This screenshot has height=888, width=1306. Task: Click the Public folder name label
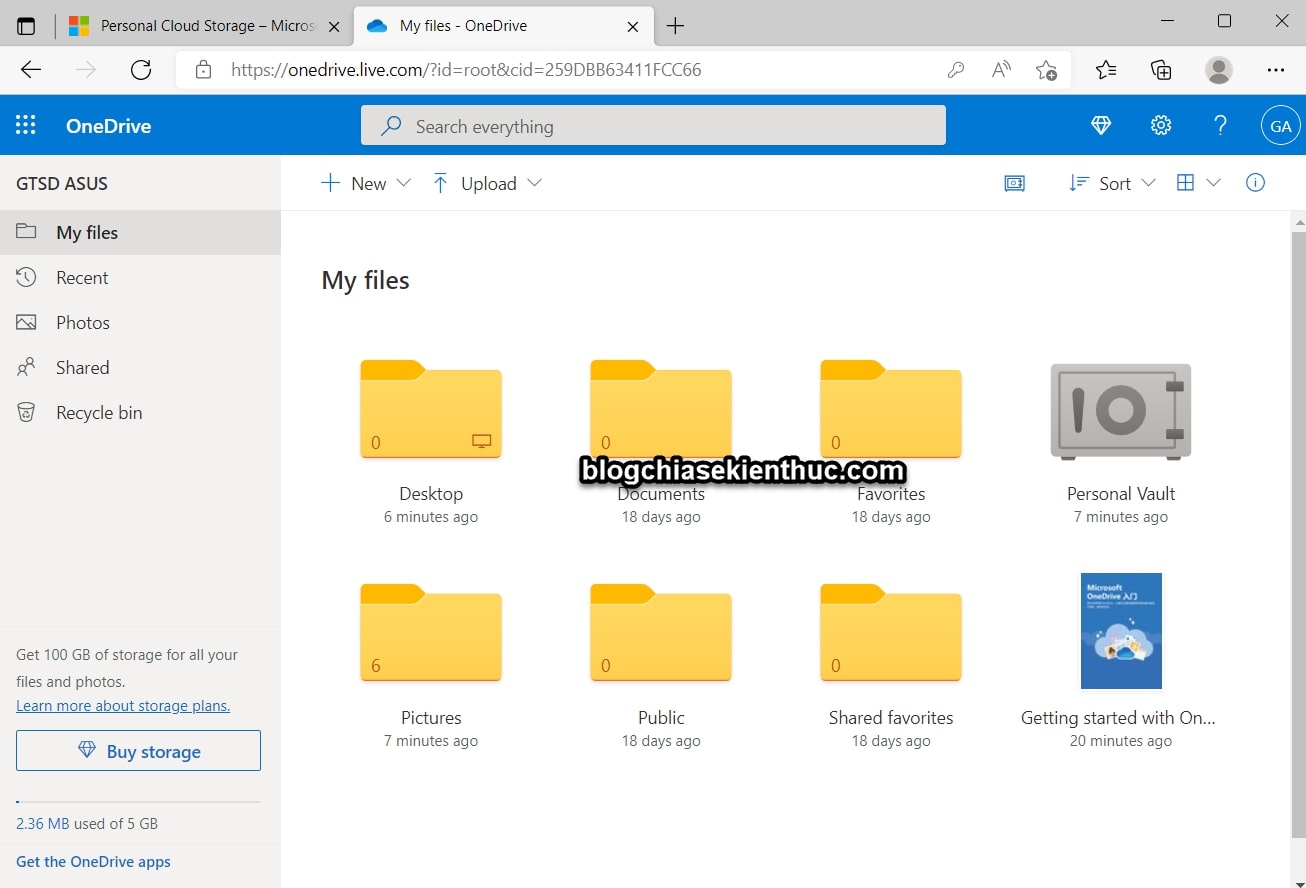[661, 718]
